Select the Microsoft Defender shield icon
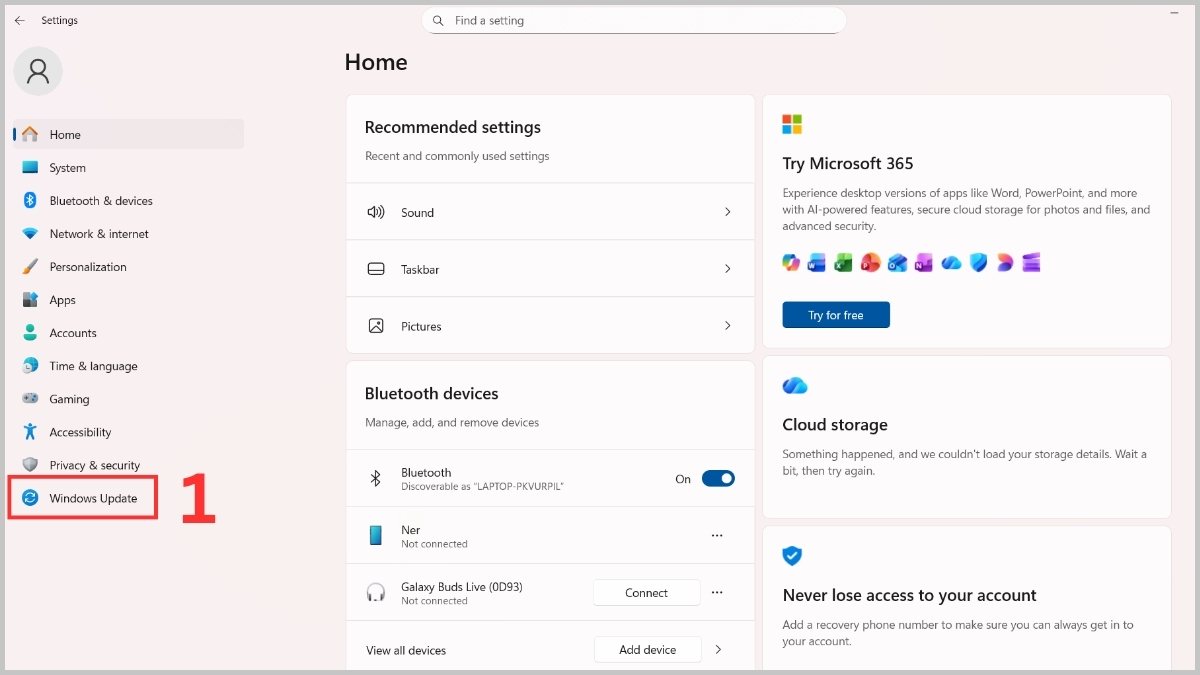 click(x=978, y=262)
